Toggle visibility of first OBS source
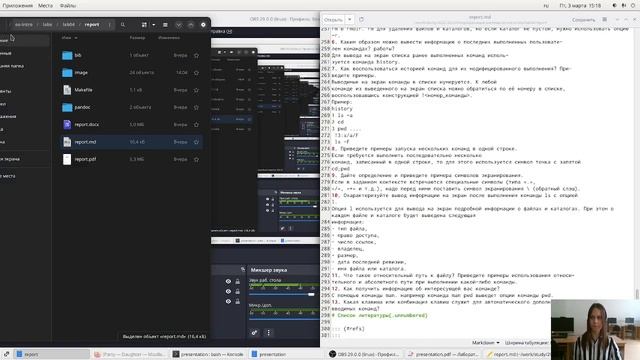Viewport: 640px width, 360px height. tap(228, 281)
